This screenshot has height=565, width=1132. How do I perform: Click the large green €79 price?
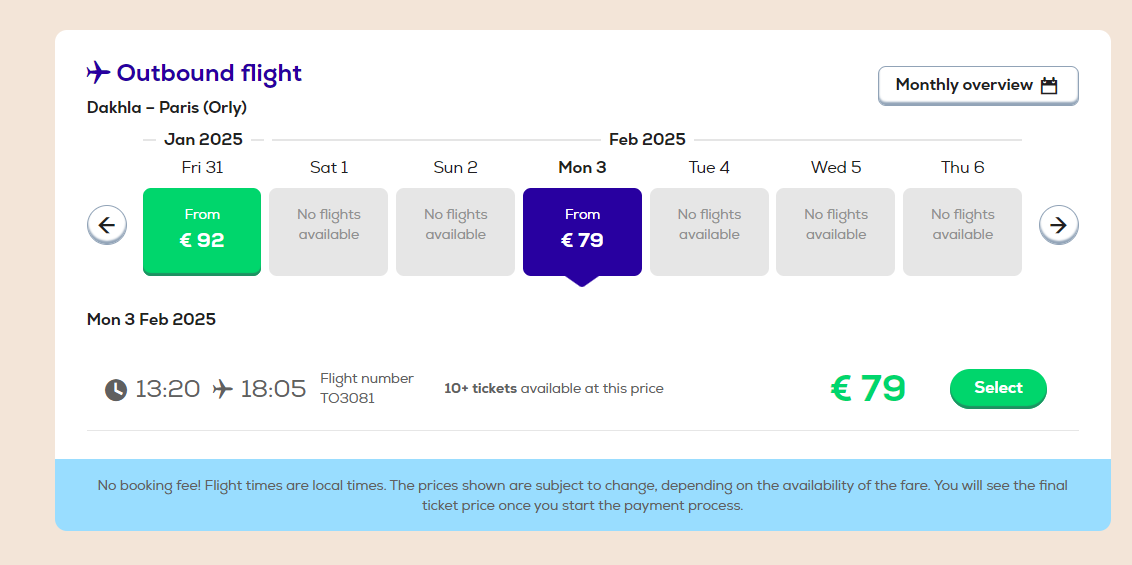pos(868,388)
